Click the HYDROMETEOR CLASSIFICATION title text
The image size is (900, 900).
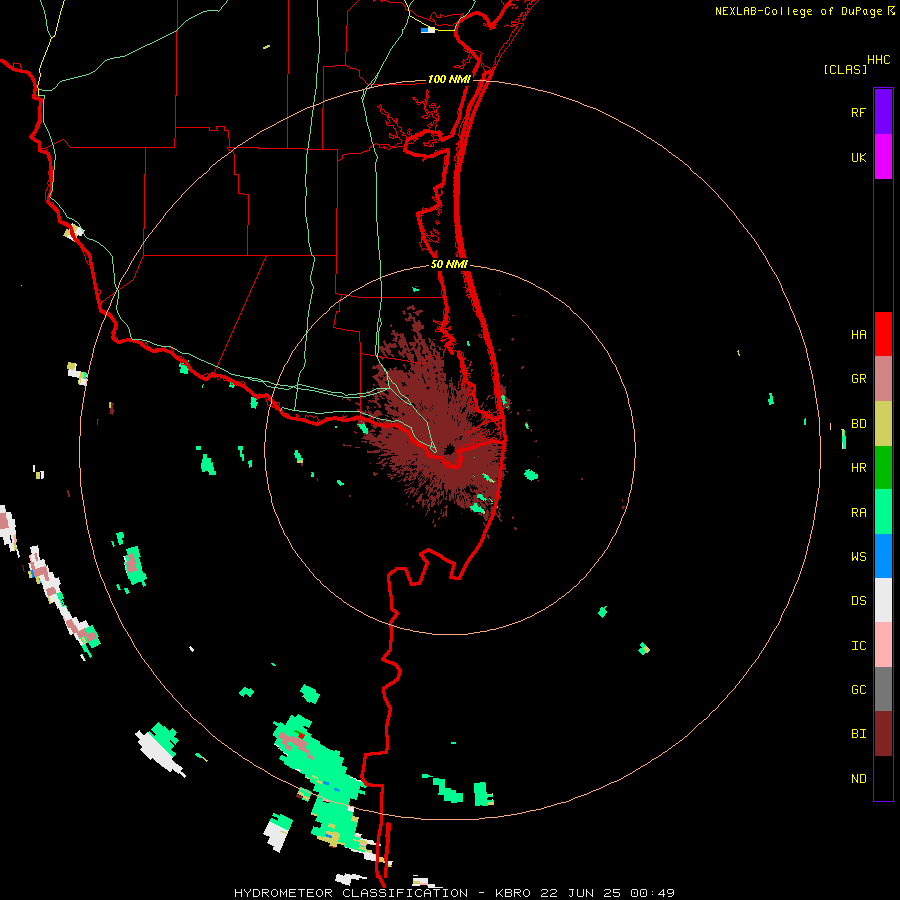coord(351,893)
